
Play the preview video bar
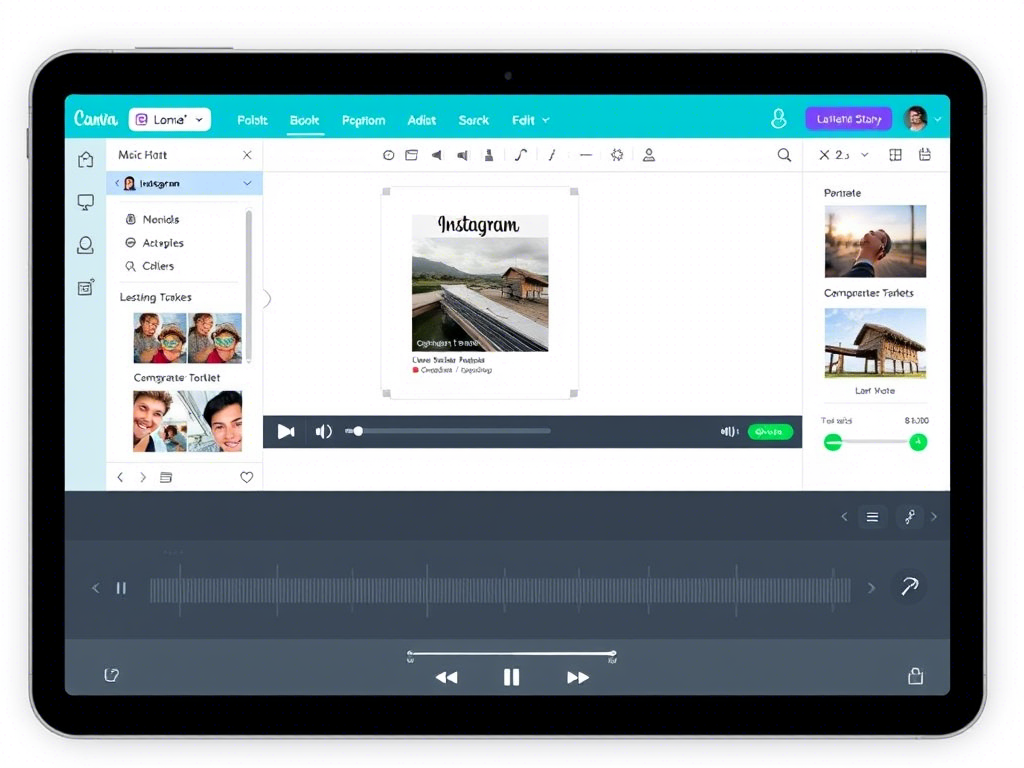click(286, 432)
